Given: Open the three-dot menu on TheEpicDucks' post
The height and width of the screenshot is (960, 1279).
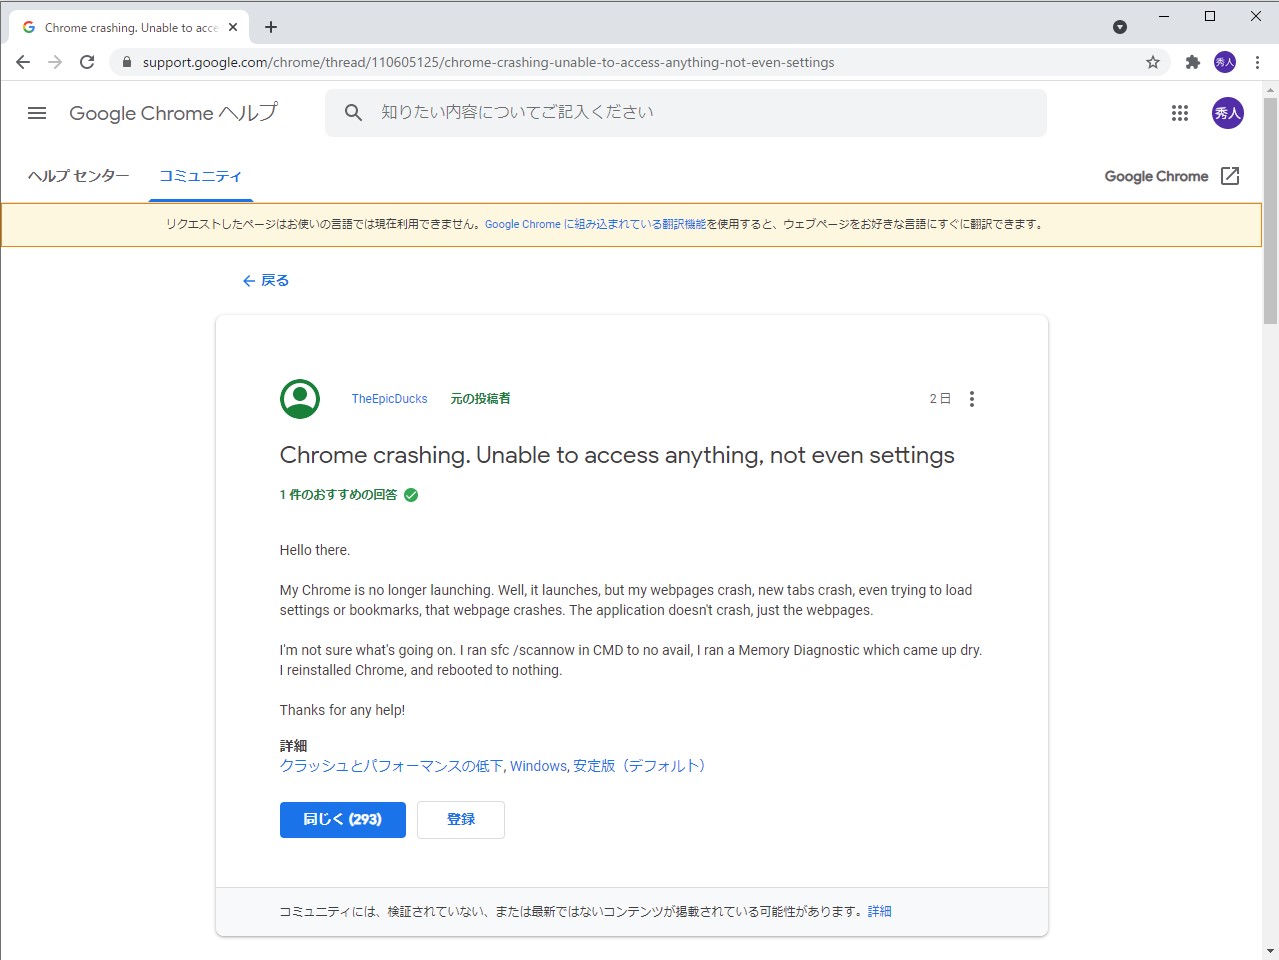Looking at the screenshot, I should pyautogui.click(x=971, y=398).
